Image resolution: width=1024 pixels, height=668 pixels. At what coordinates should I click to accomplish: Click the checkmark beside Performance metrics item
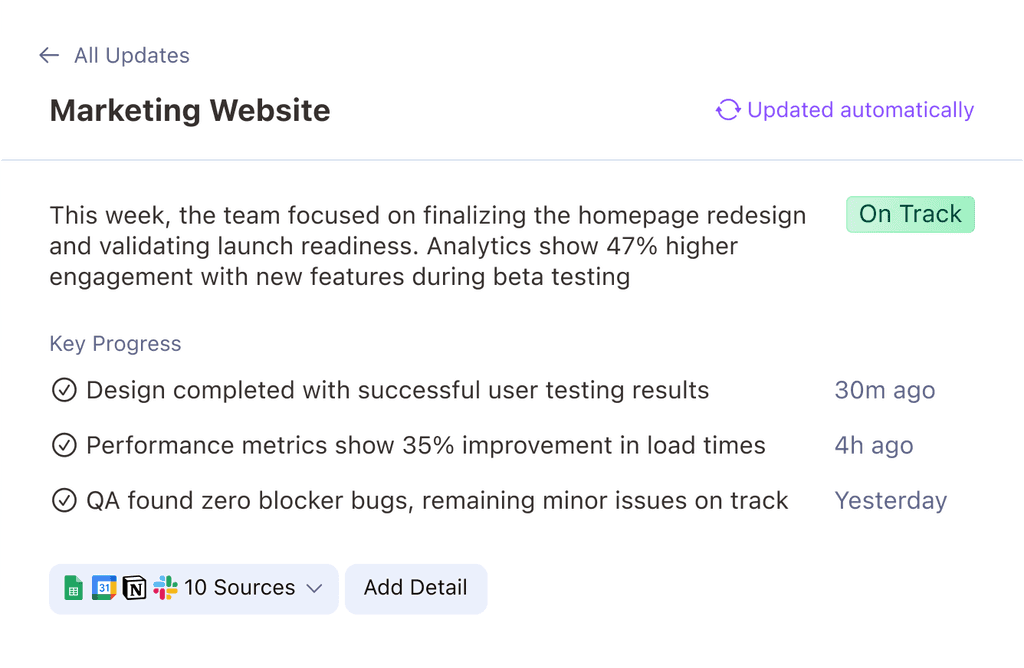click(62, 445)
